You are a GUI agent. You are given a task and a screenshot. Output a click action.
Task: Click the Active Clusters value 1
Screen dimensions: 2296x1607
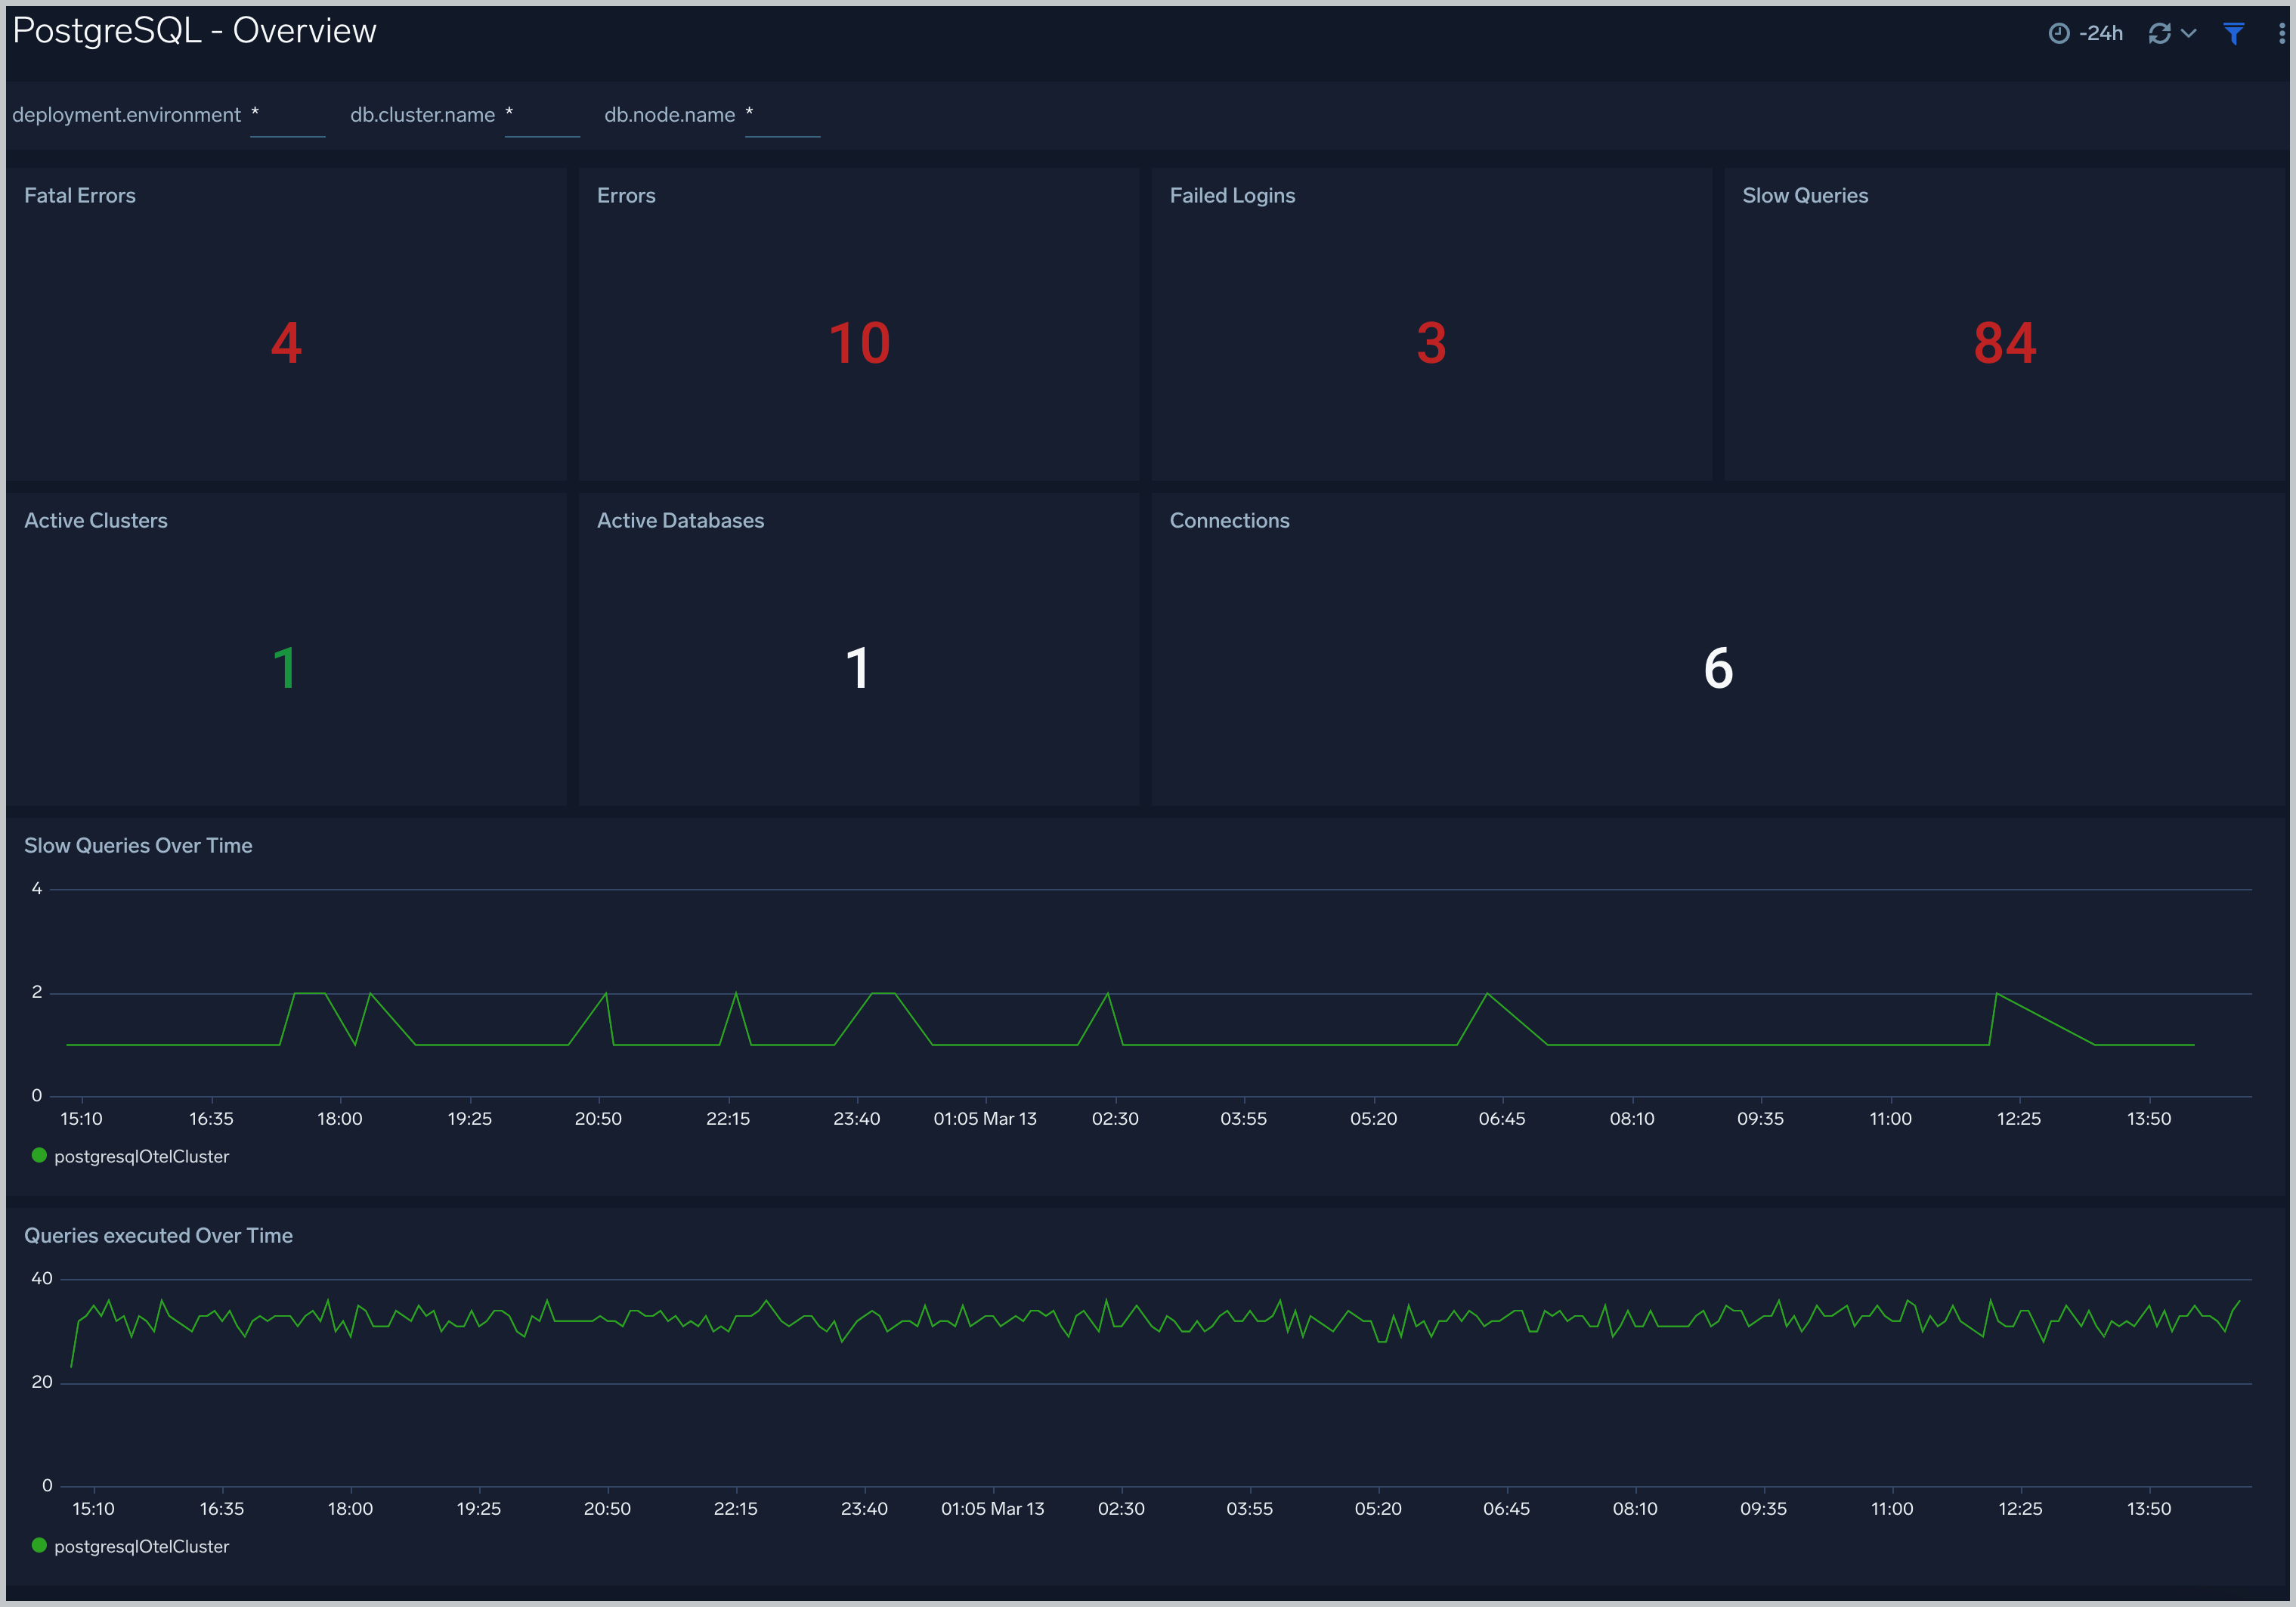tap(285, 668)
